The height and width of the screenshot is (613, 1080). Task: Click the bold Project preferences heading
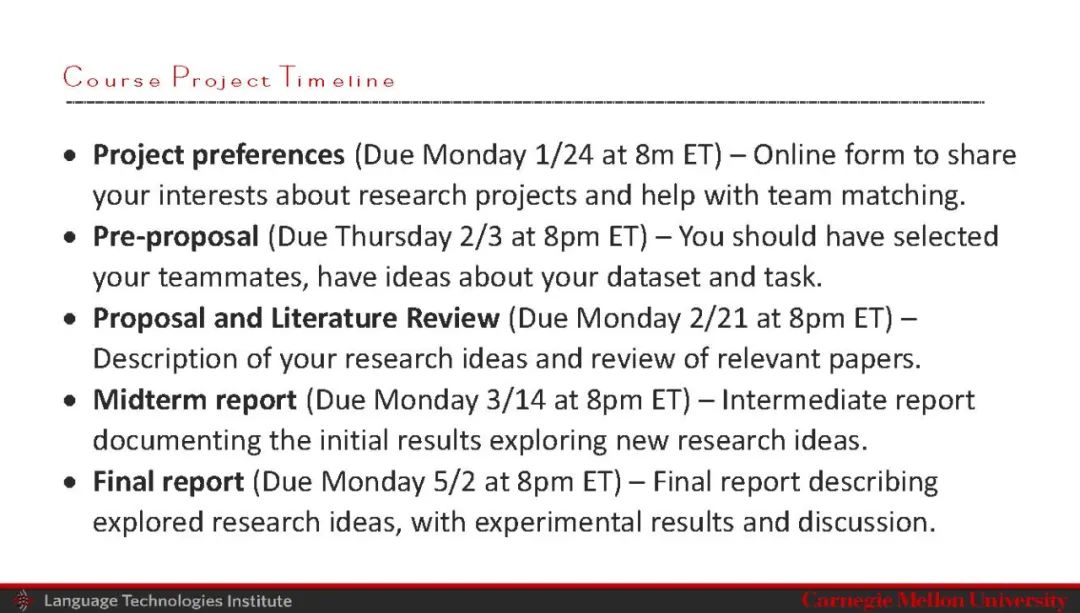coord(218,156)
